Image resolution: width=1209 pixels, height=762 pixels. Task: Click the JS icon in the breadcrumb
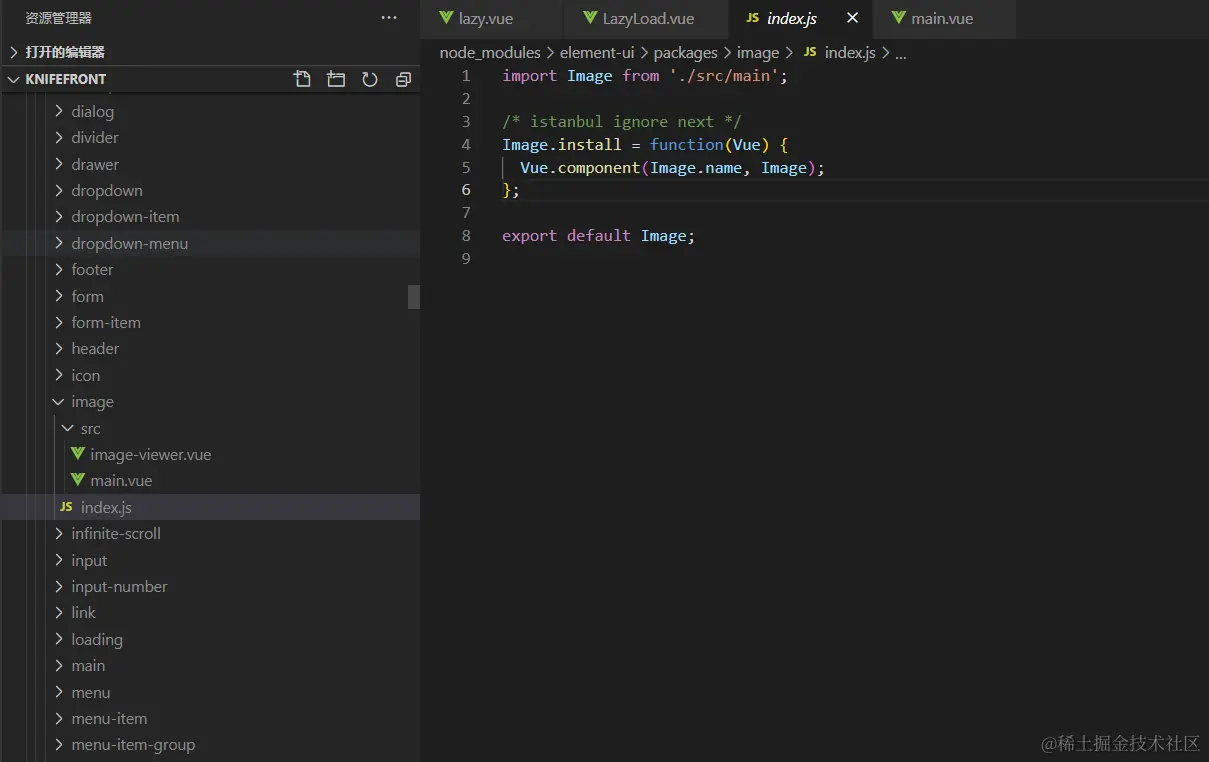click(810, 52)
